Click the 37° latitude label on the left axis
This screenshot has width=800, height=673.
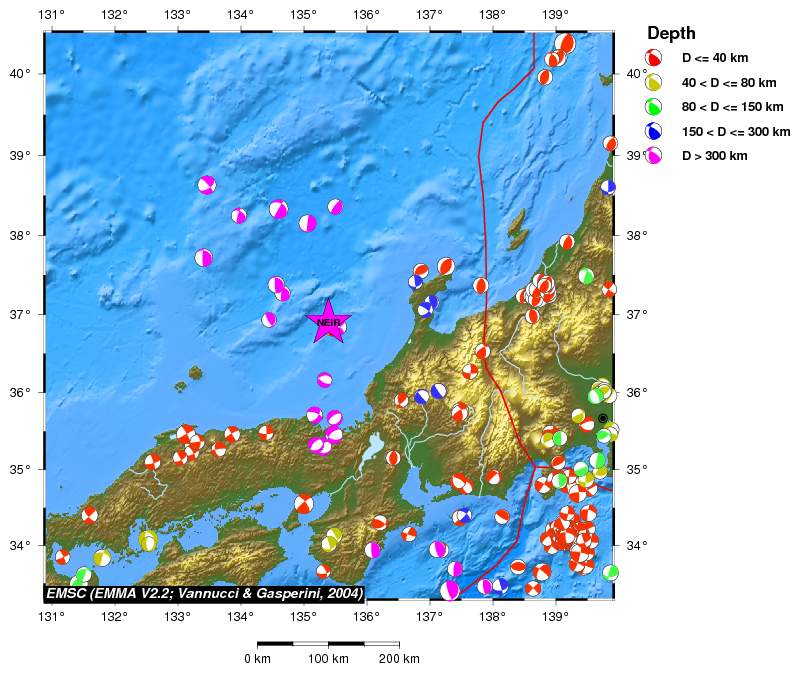click(20, 315)
